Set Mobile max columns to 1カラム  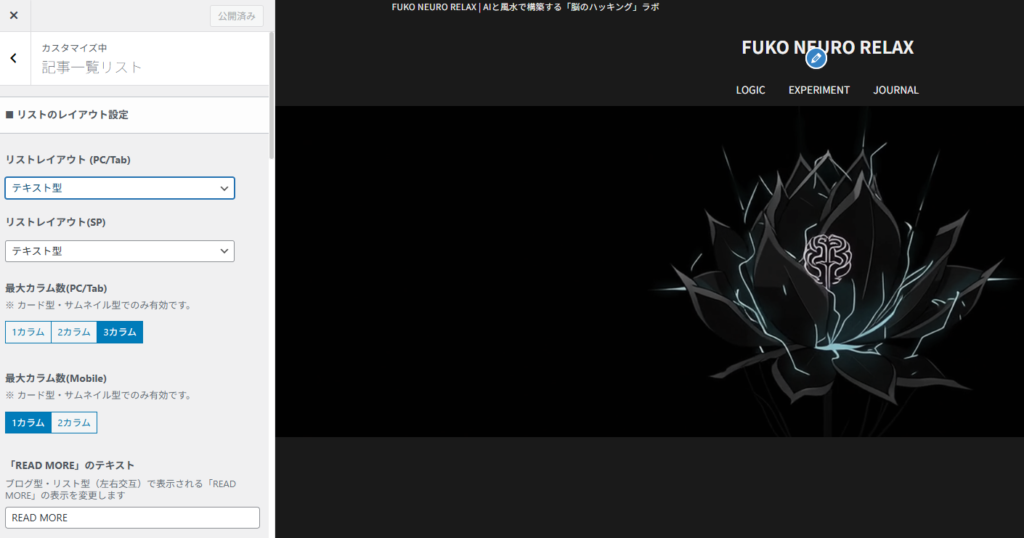coord(28,423)
